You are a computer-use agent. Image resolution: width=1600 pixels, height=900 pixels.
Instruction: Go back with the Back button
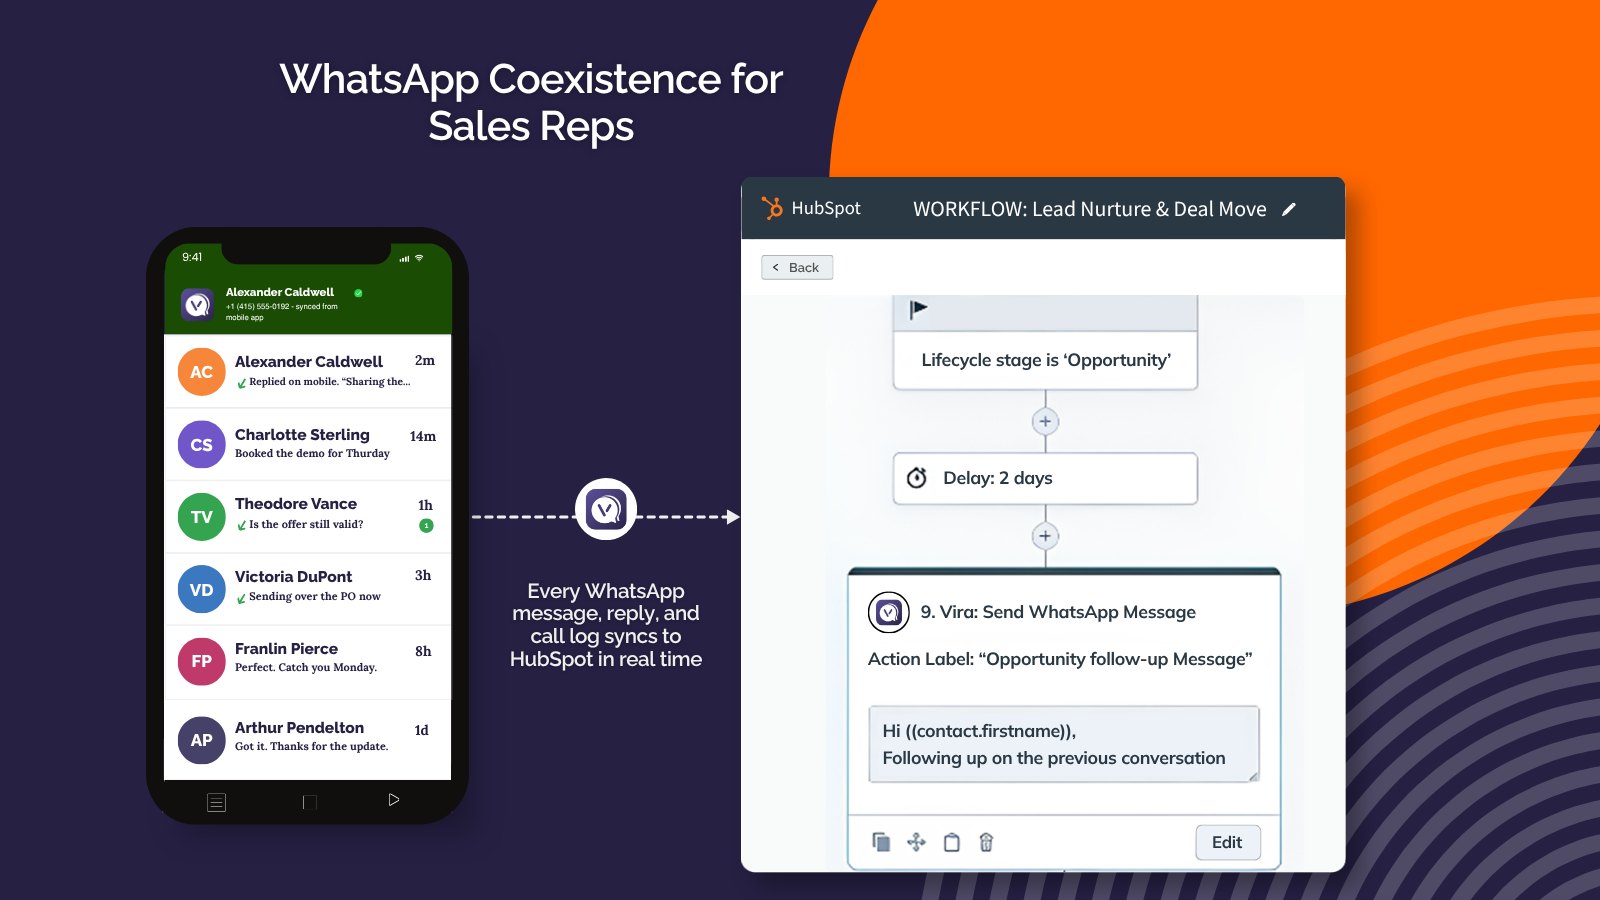[797, 267]
